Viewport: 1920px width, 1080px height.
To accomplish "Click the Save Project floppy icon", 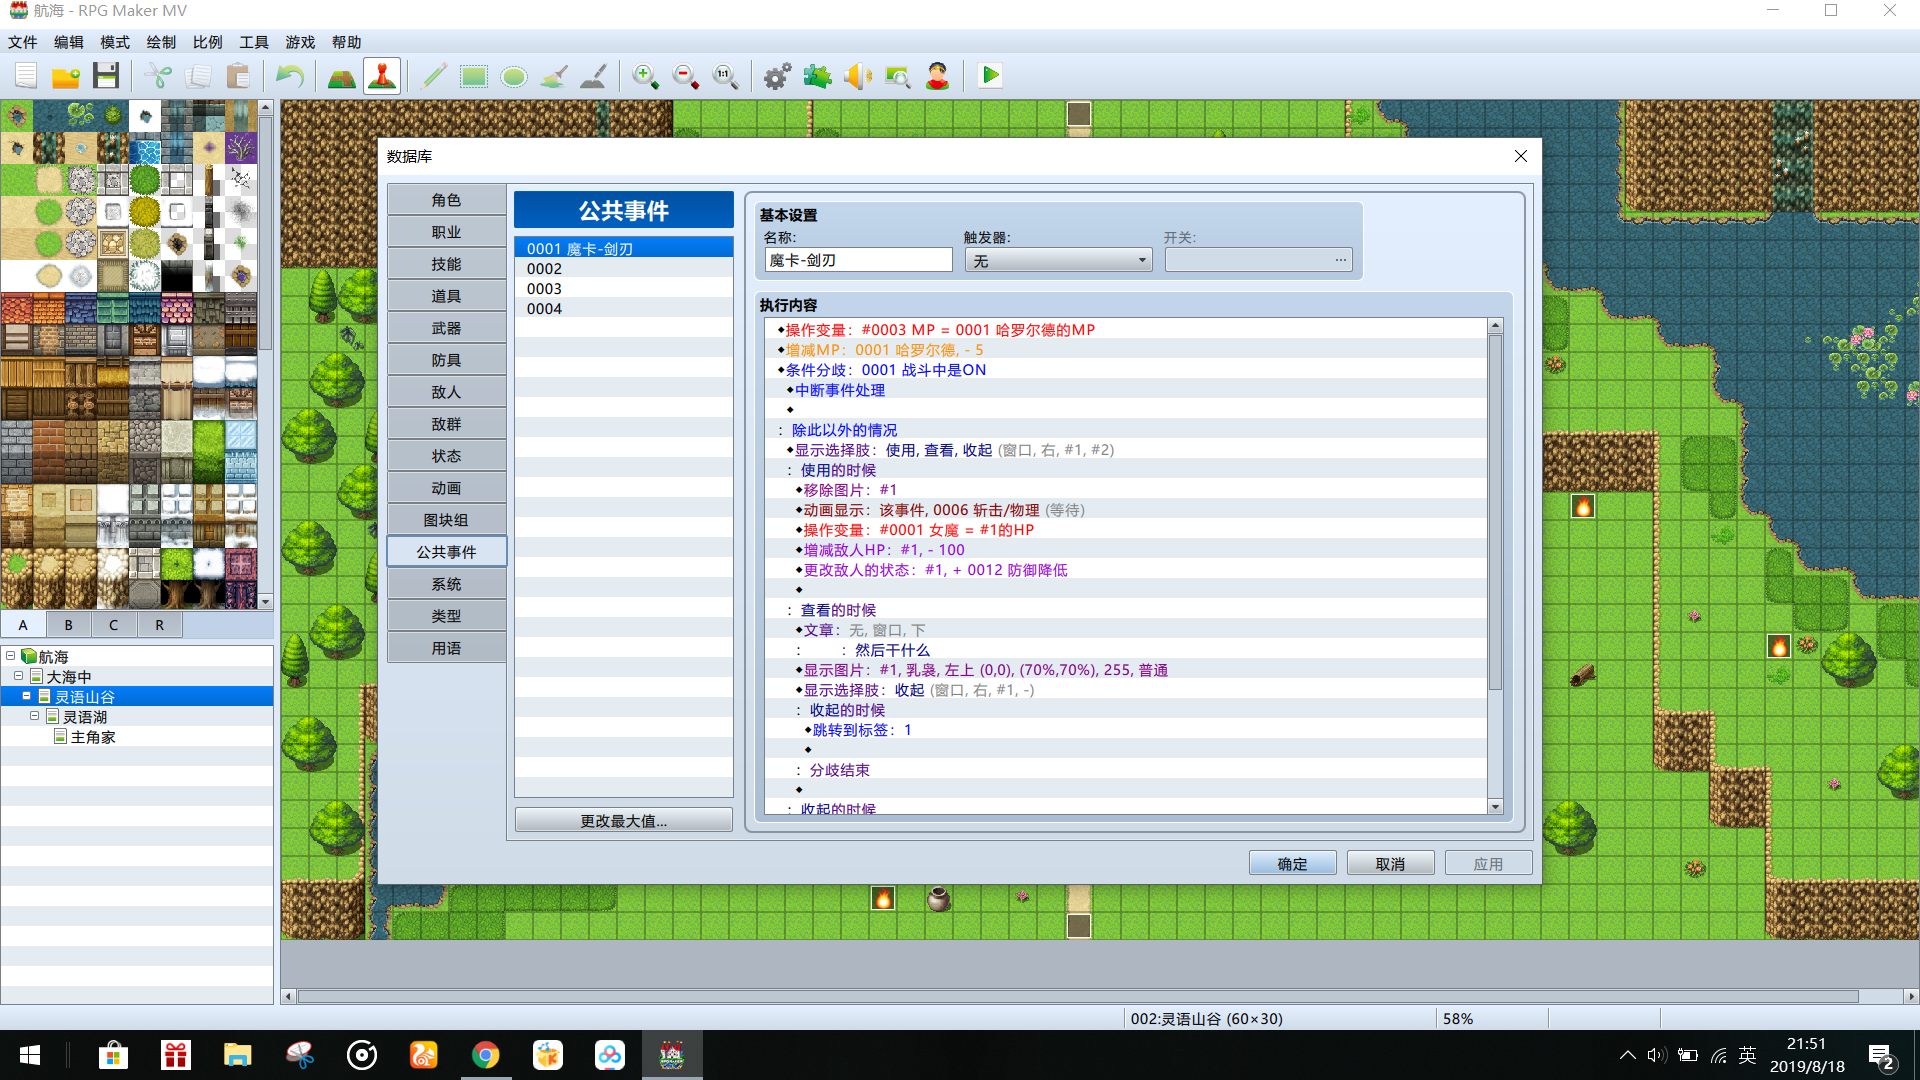I will pos(106,76).
